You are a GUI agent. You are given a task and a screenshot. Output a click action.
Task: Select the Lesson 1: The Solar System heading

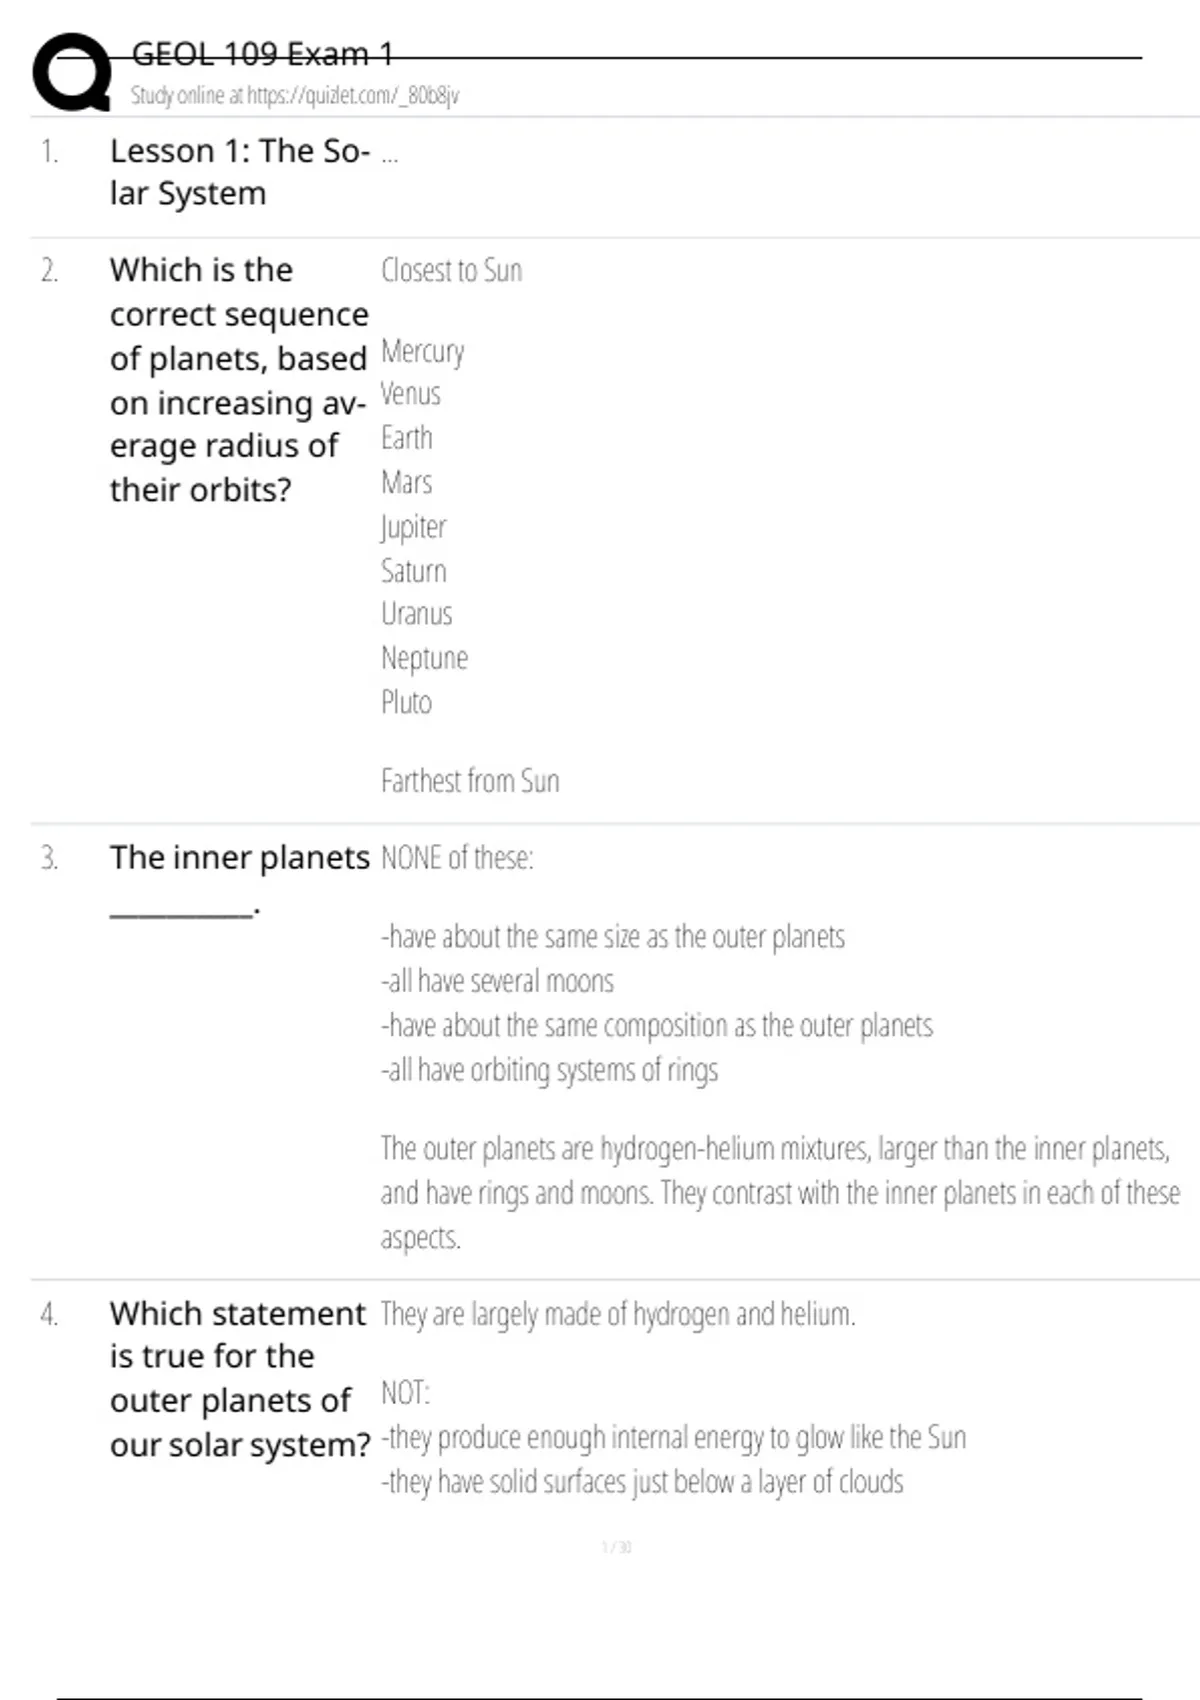pos(239,172)
